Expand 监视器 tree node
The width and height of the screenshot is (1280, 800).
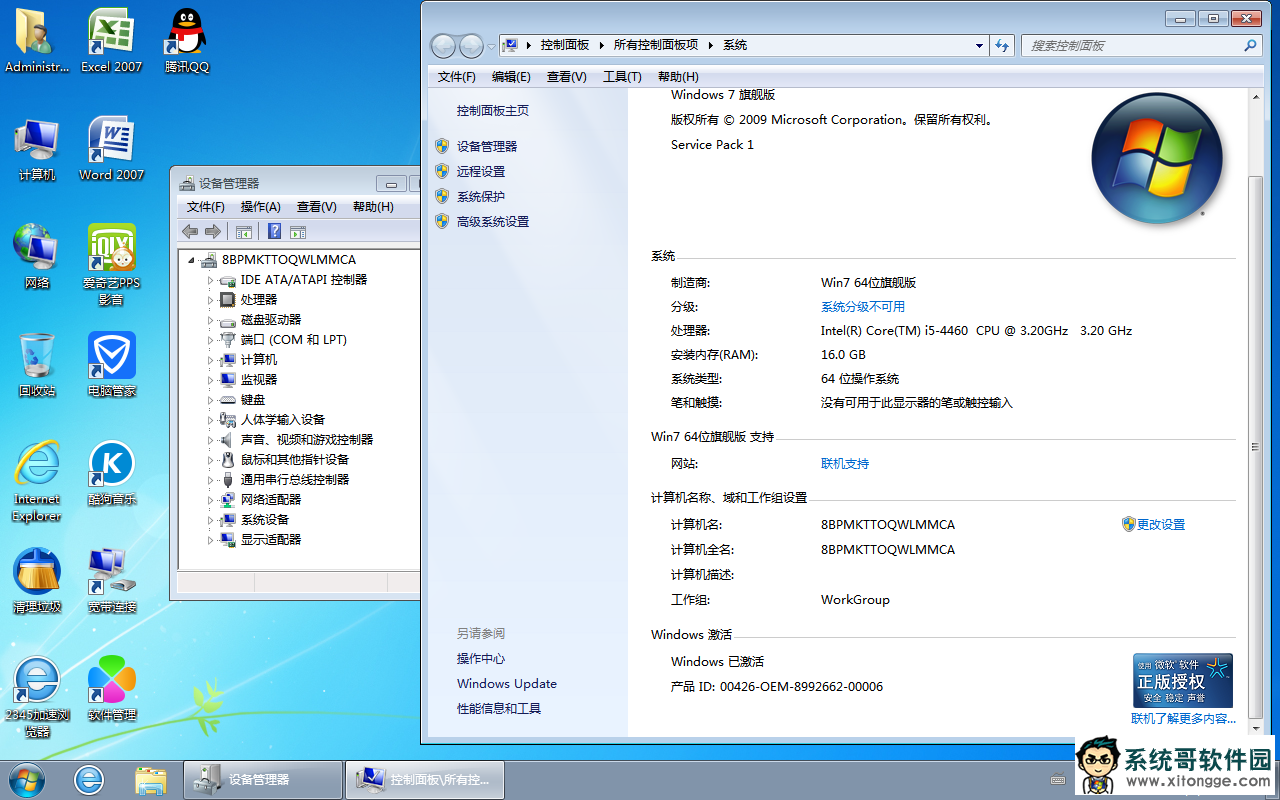(210, 380)
